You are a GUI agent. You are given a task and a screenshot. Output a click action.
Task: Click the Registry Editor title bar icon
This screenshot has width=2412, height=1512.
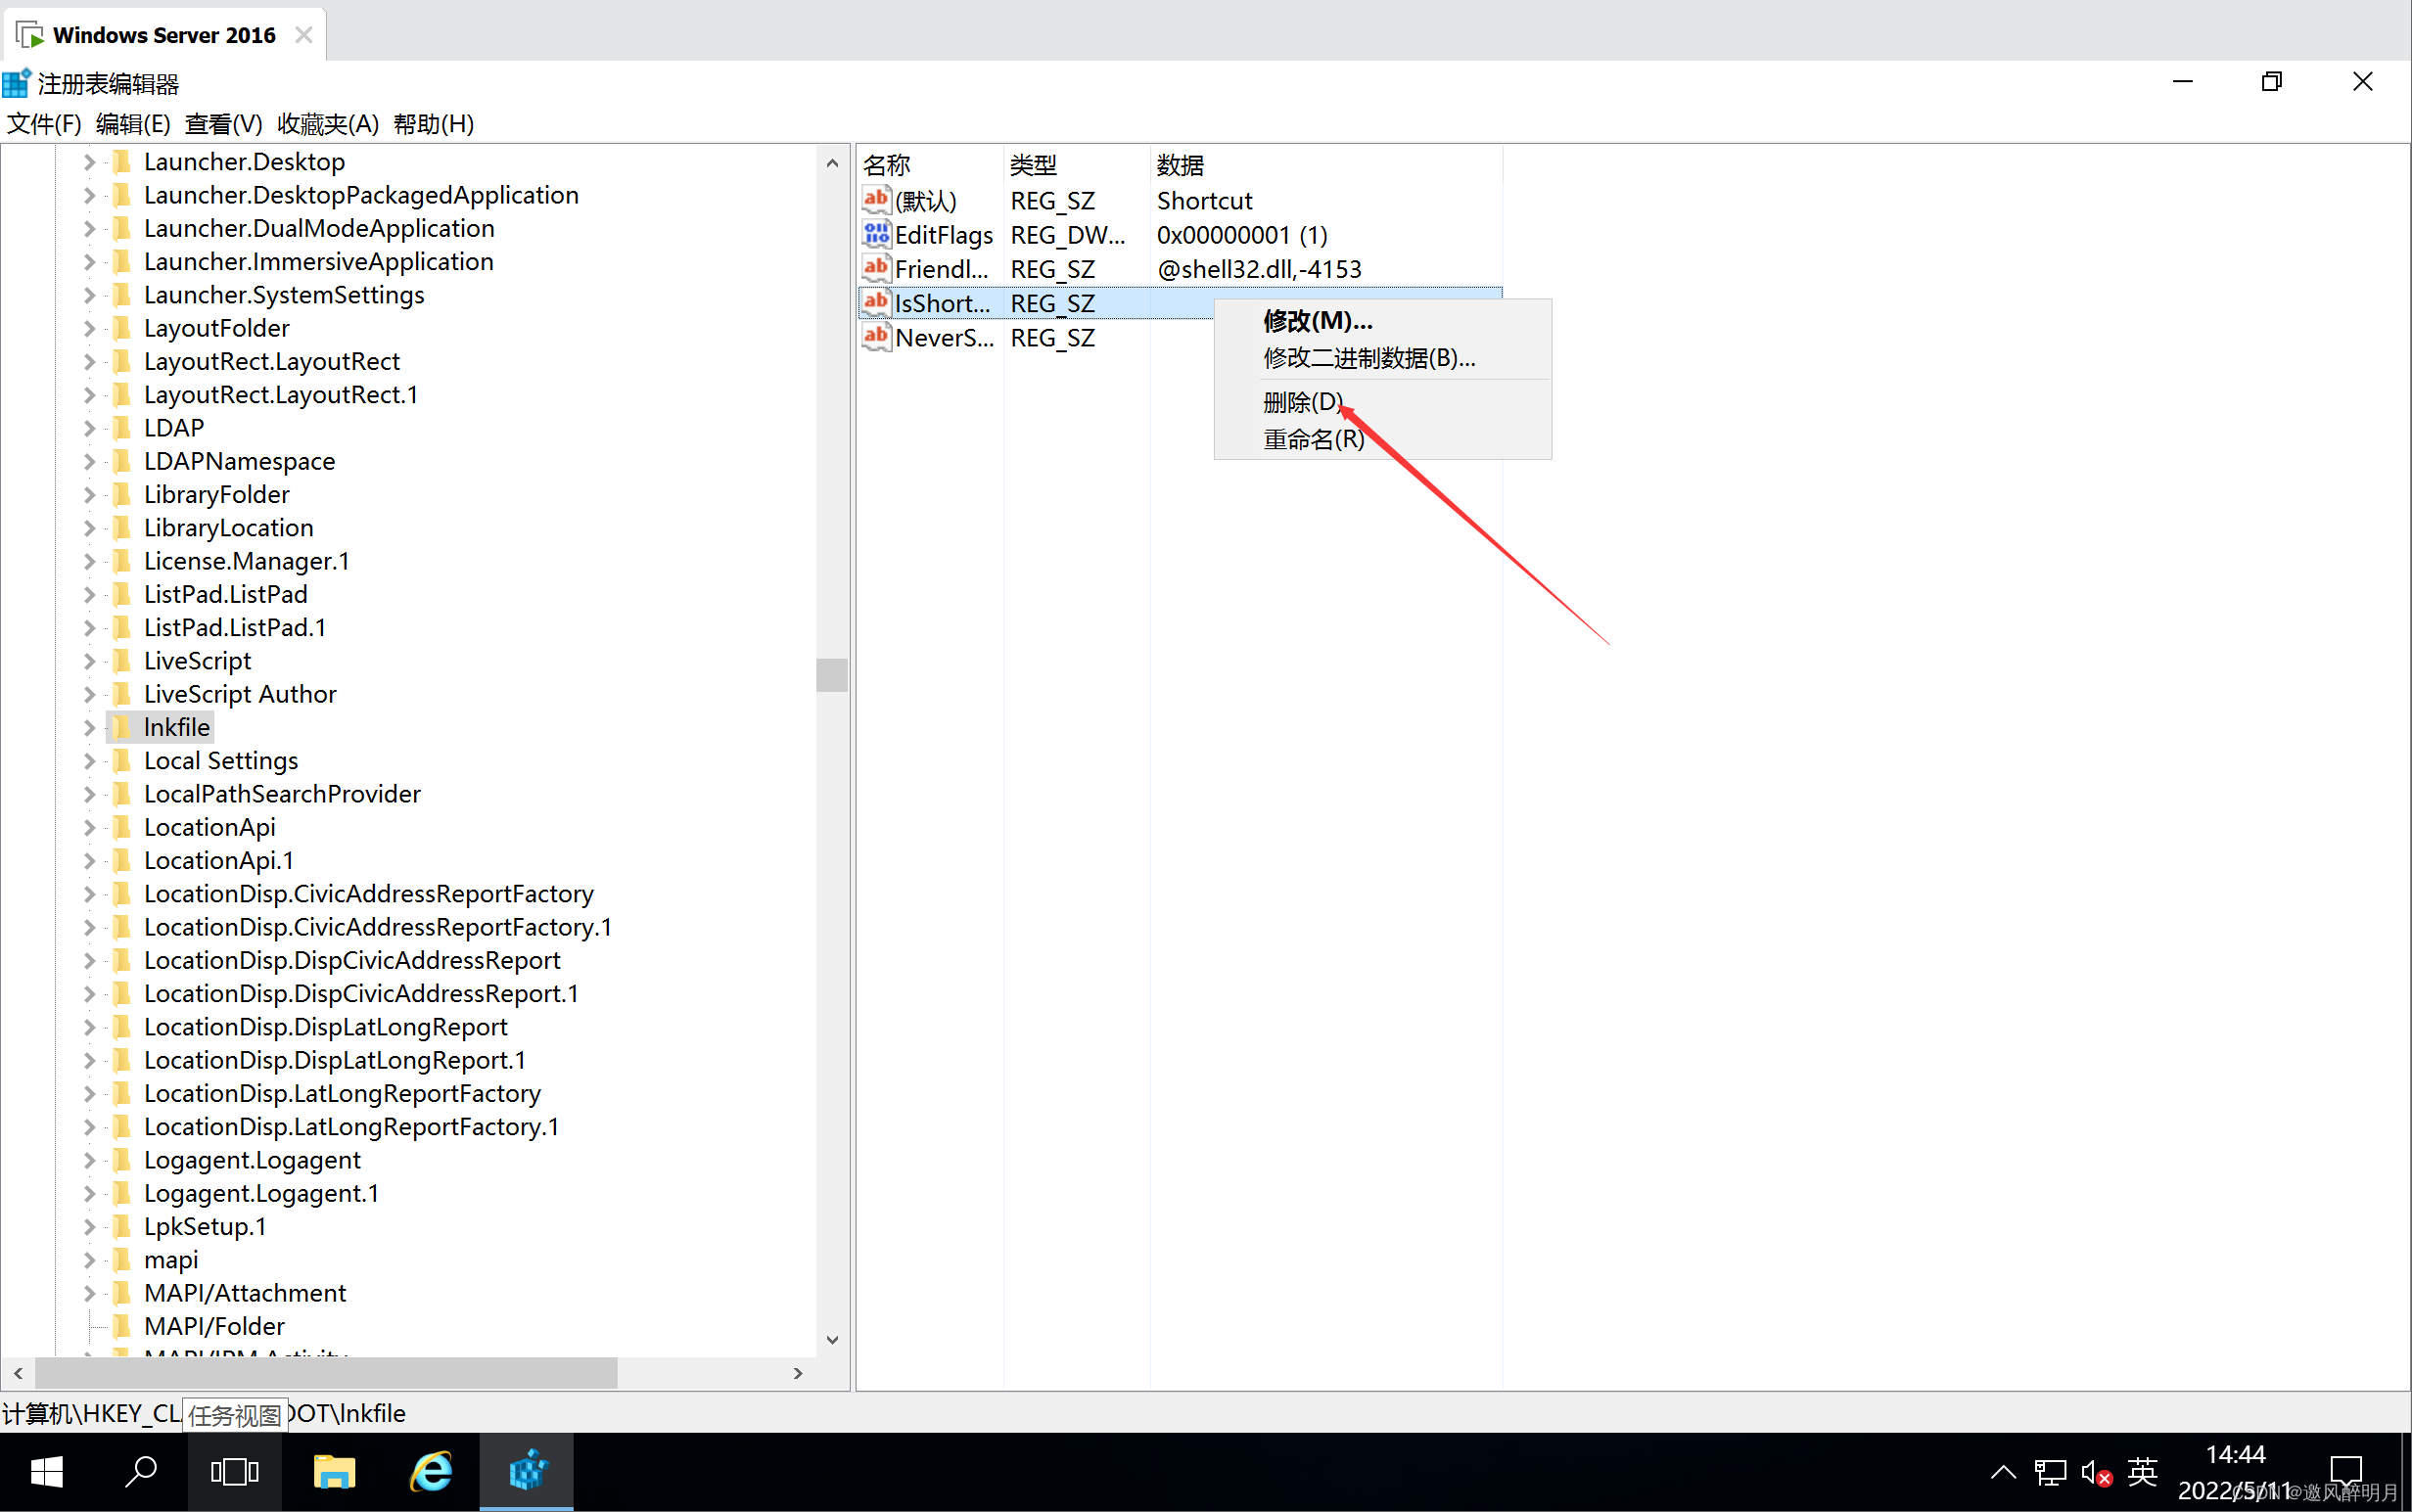coord(16,83)
